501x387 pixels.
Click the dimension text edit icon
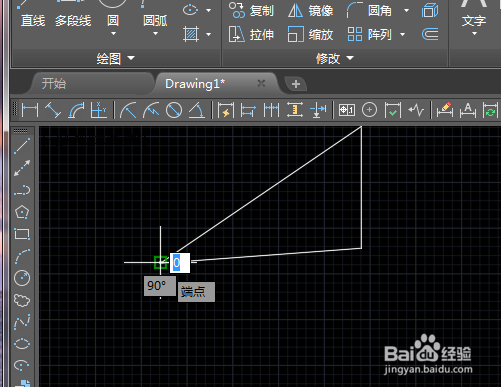tap(468, 110)
